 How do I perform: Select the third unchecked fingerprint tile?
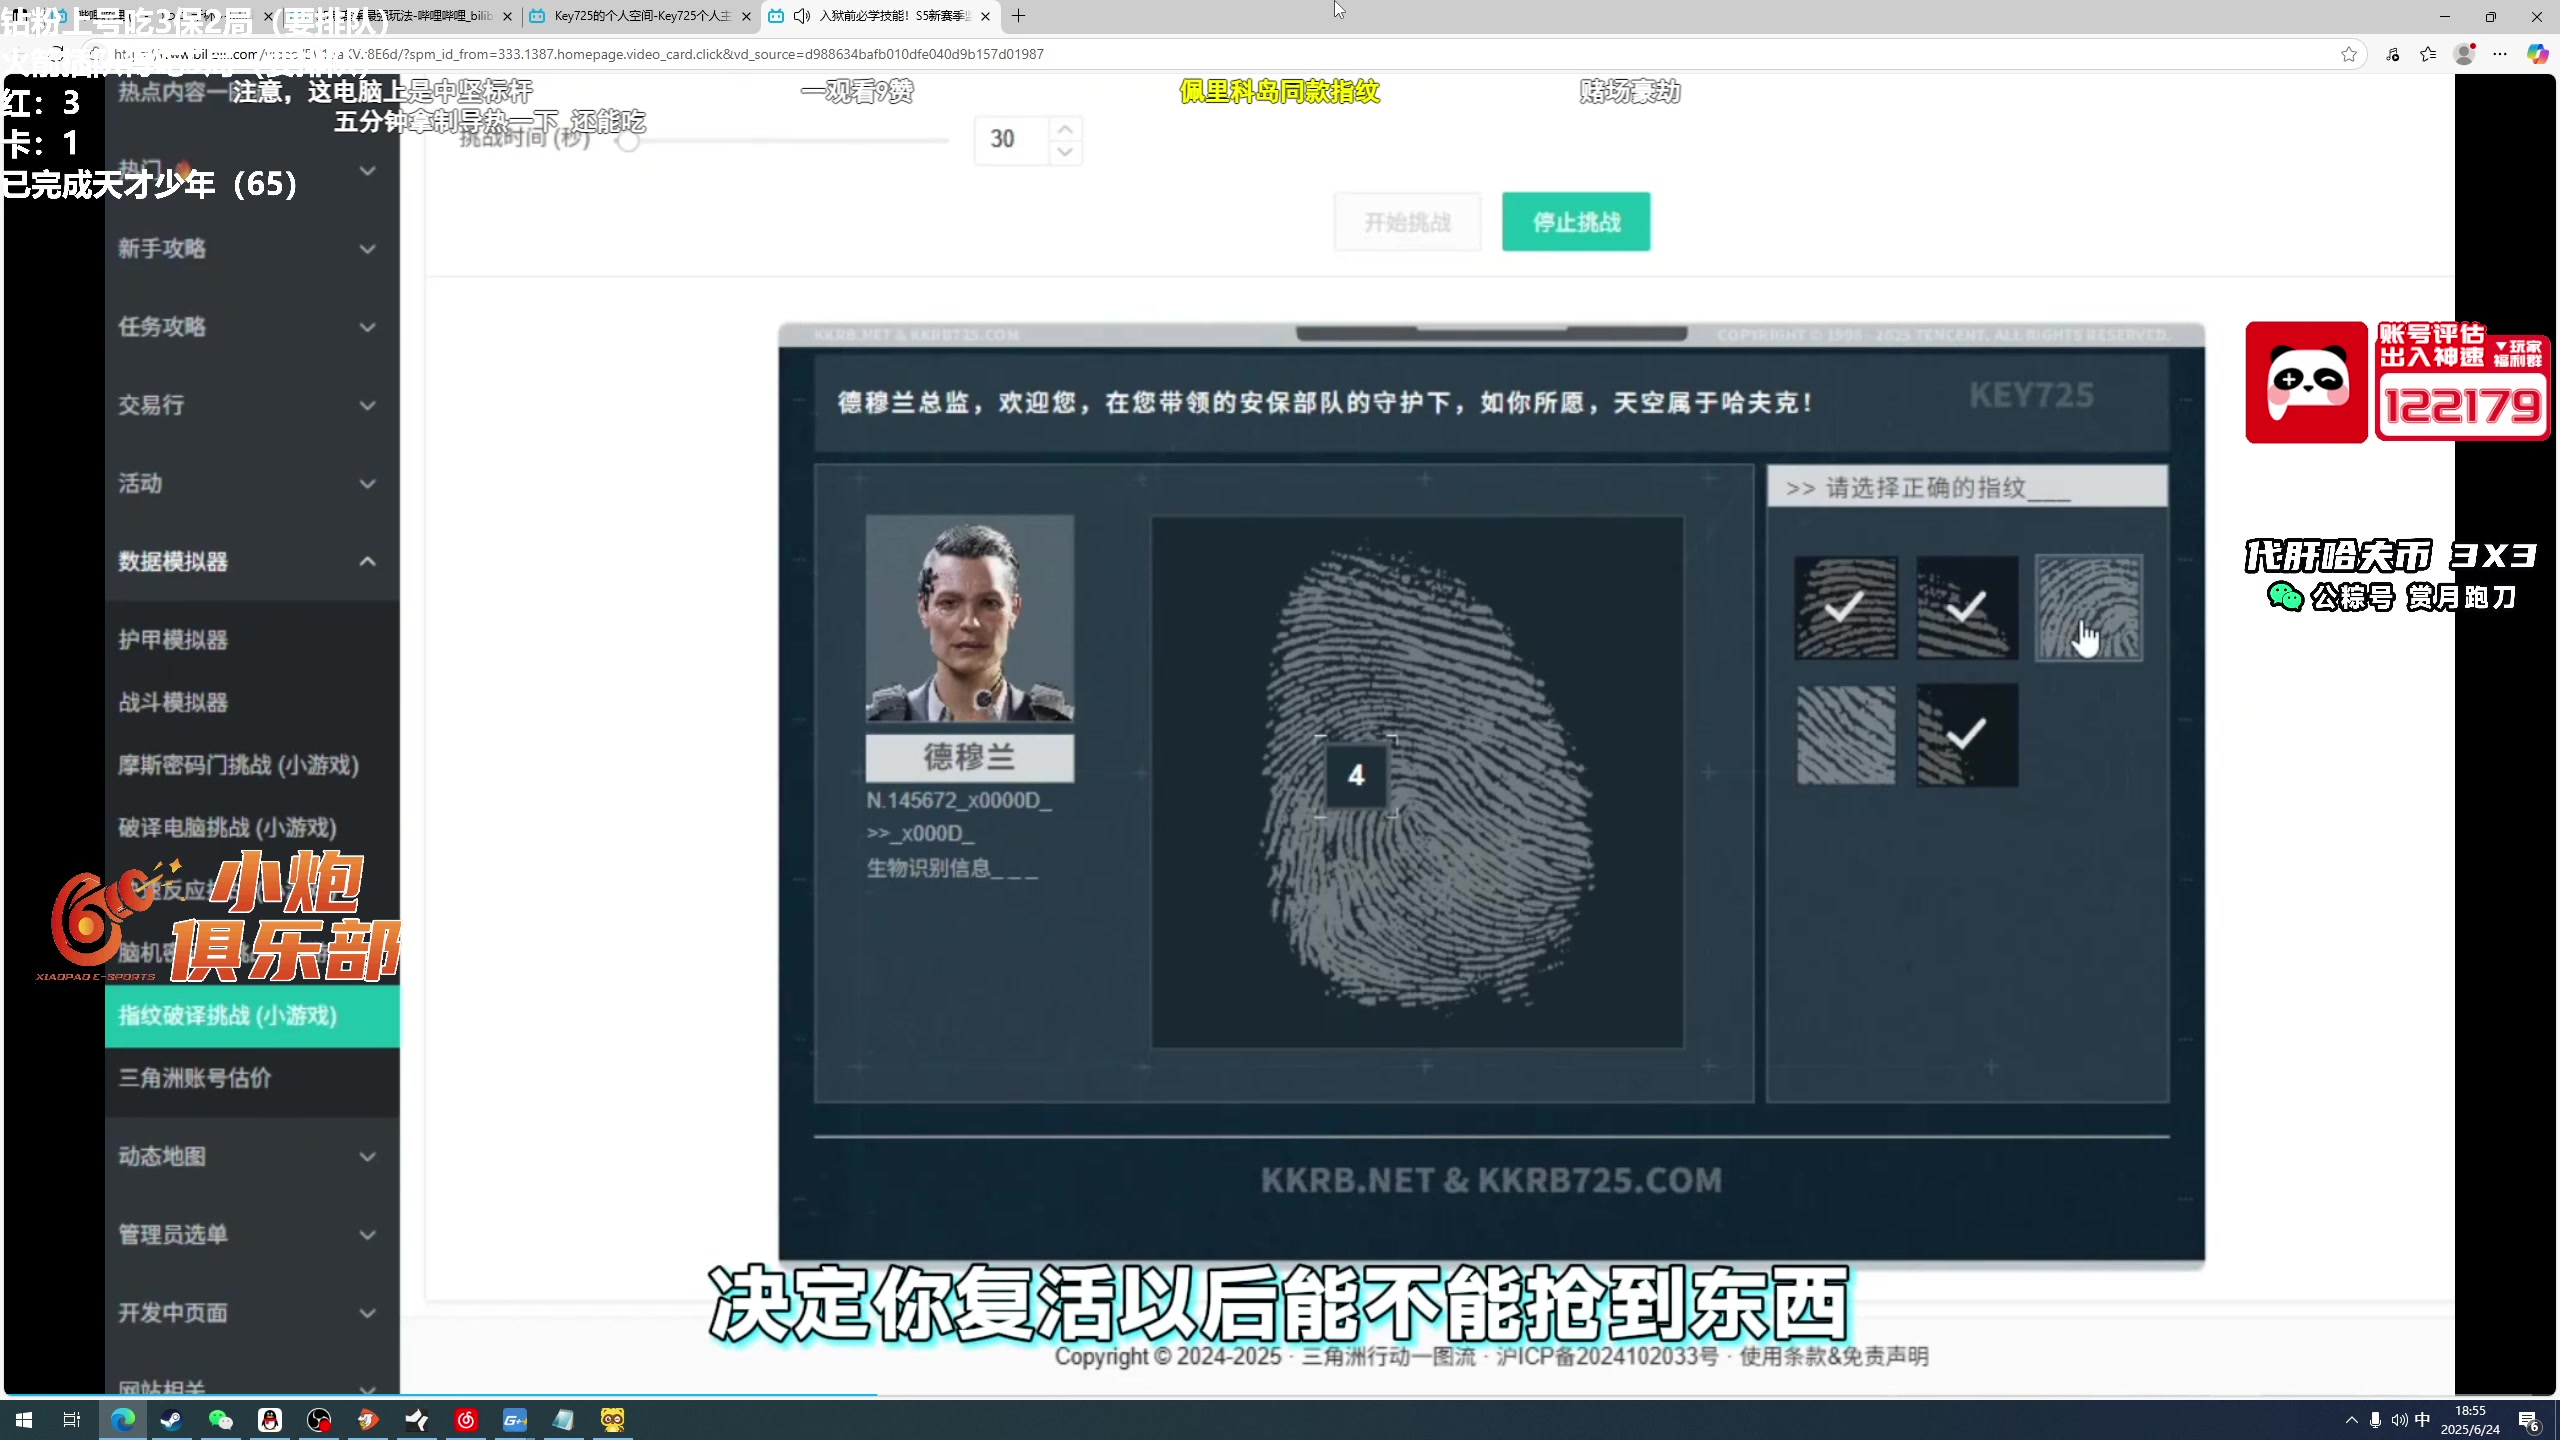[x=2089, y=607]
